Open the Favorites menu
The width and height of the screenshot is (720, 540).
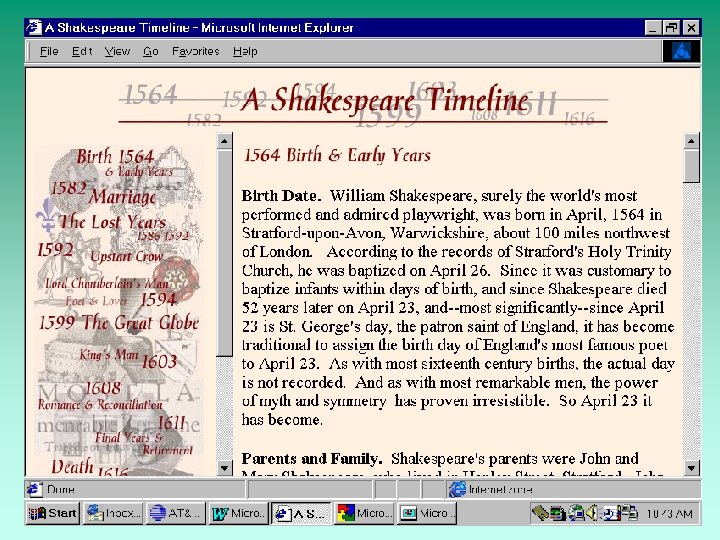point(196,51)
